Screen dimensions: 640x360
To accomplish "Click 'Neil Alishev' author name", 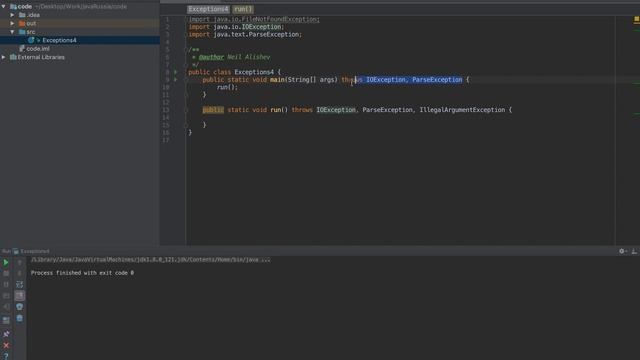I will click(x=249, y=57).
